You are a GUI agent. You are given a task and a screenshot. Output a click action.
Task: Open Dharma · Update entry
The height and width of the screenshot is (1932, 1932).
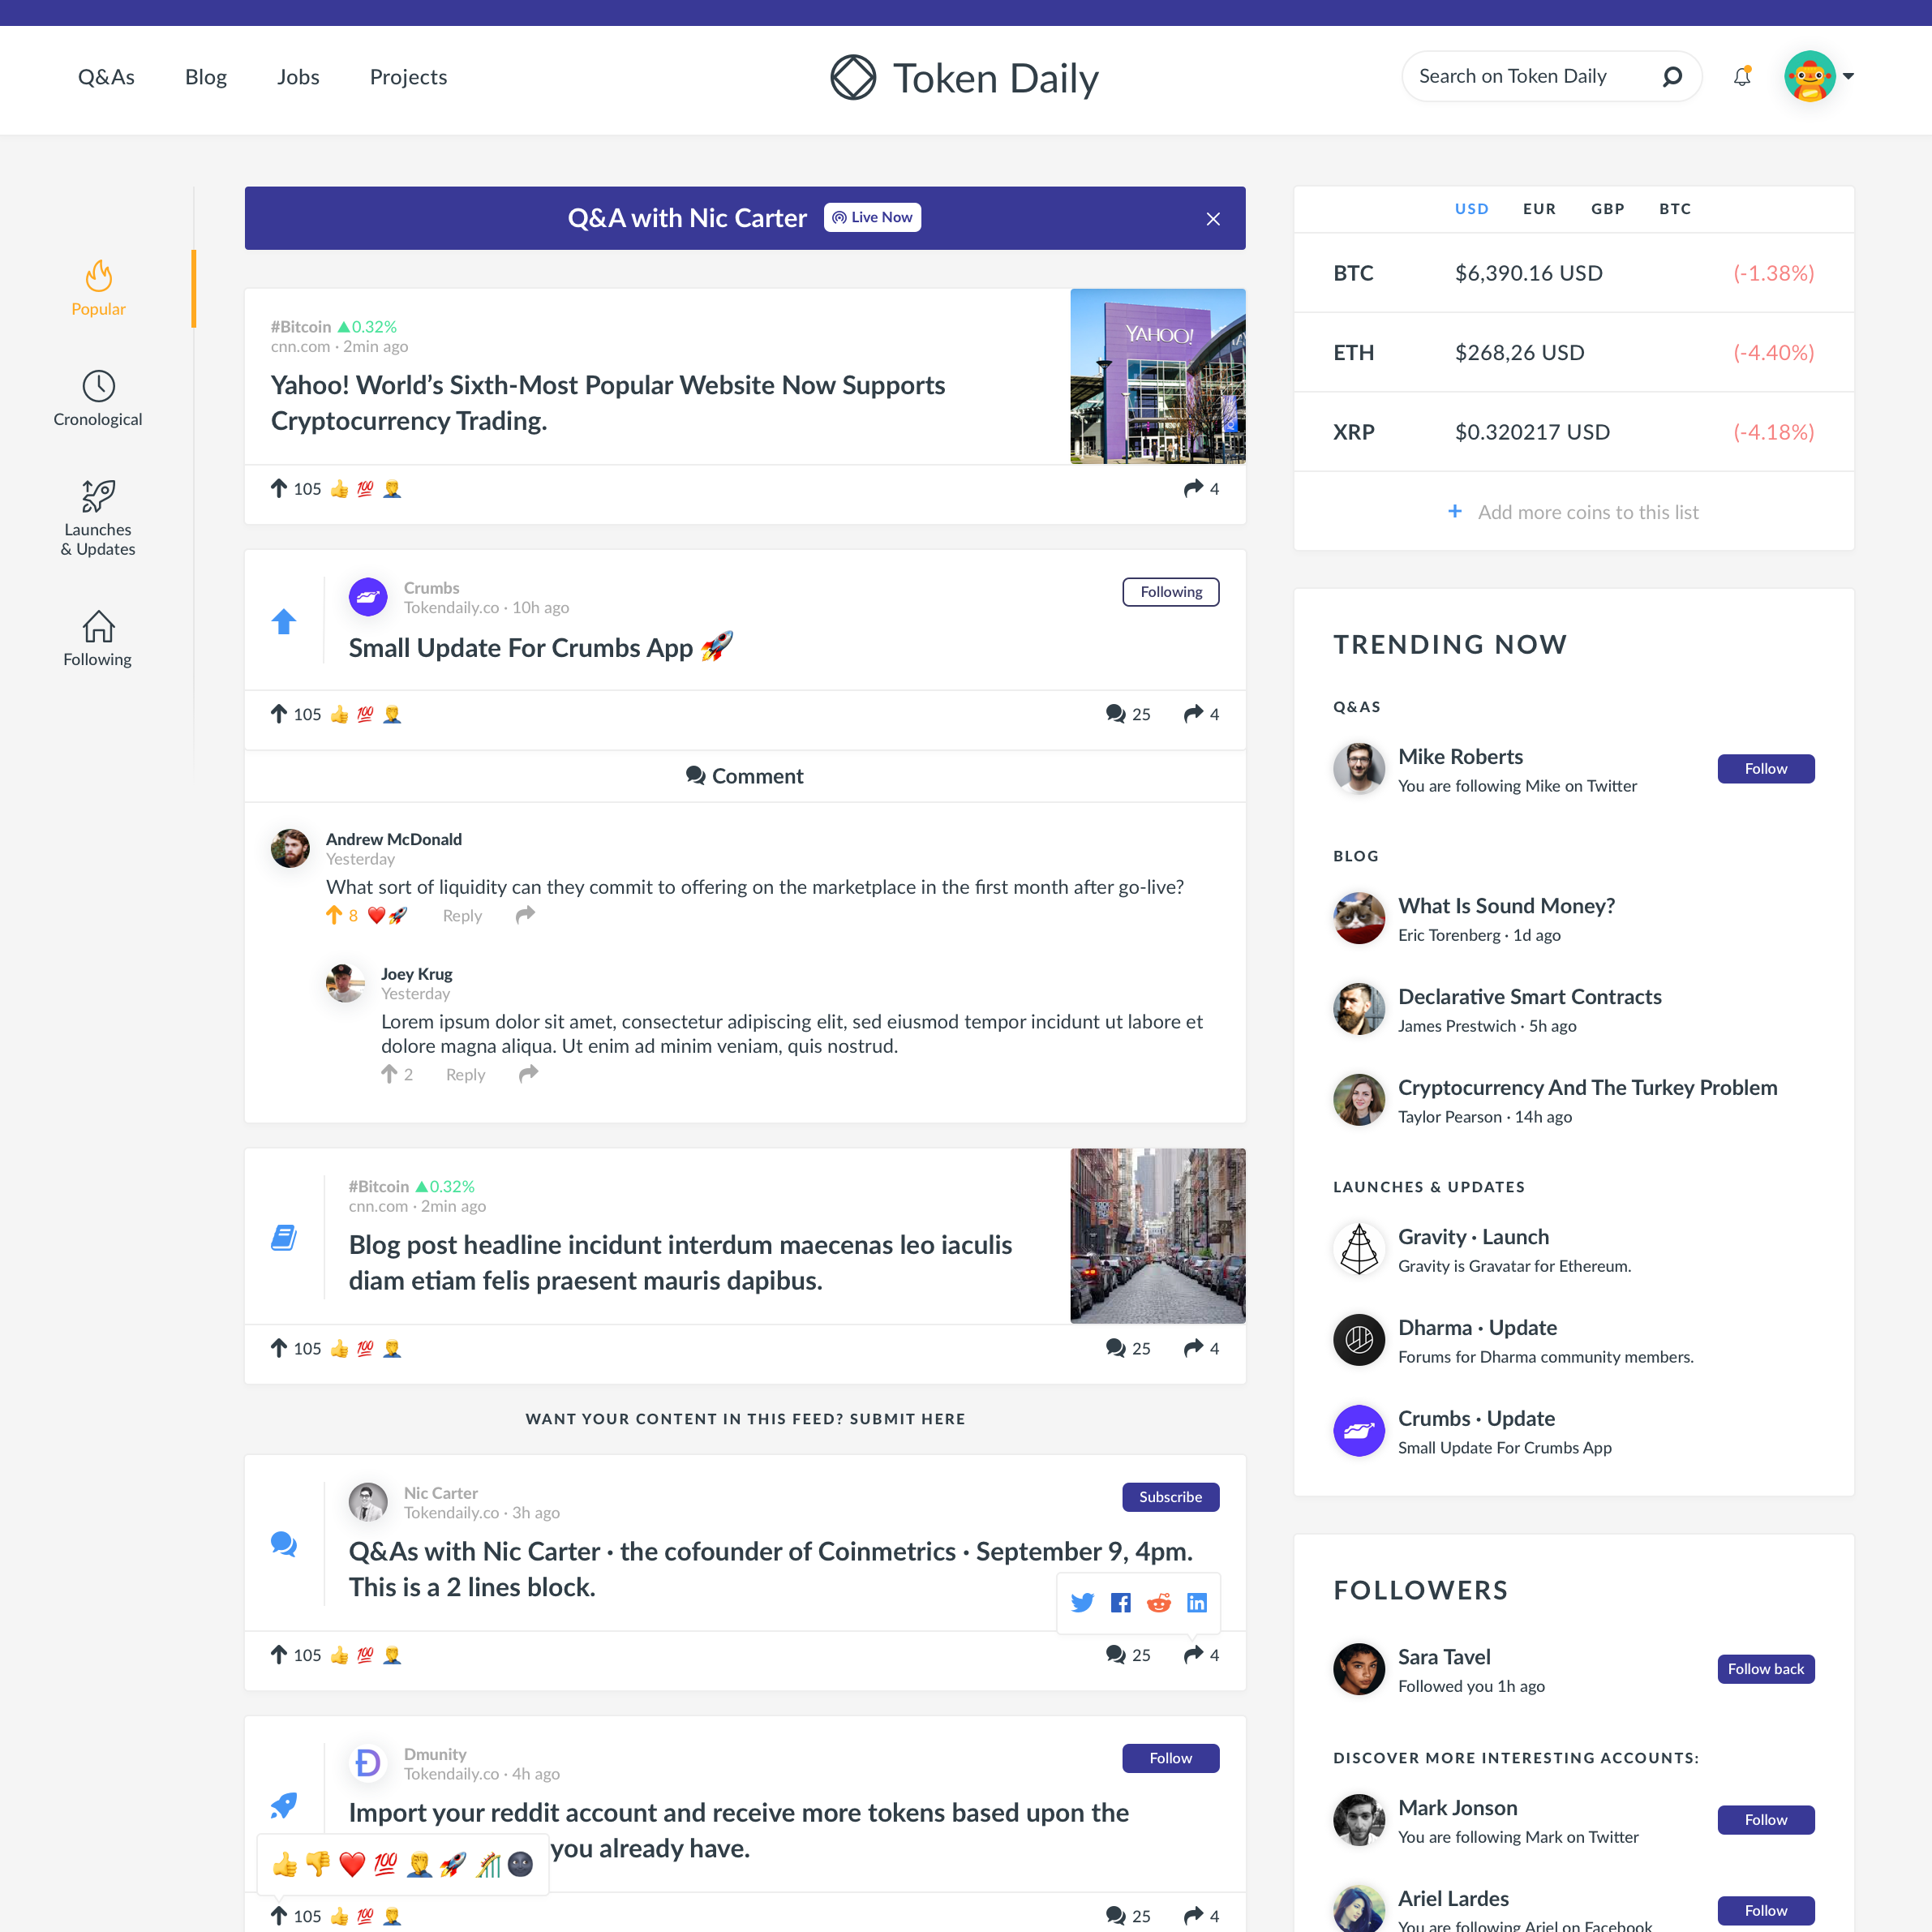click(x=1477, y=1328)
